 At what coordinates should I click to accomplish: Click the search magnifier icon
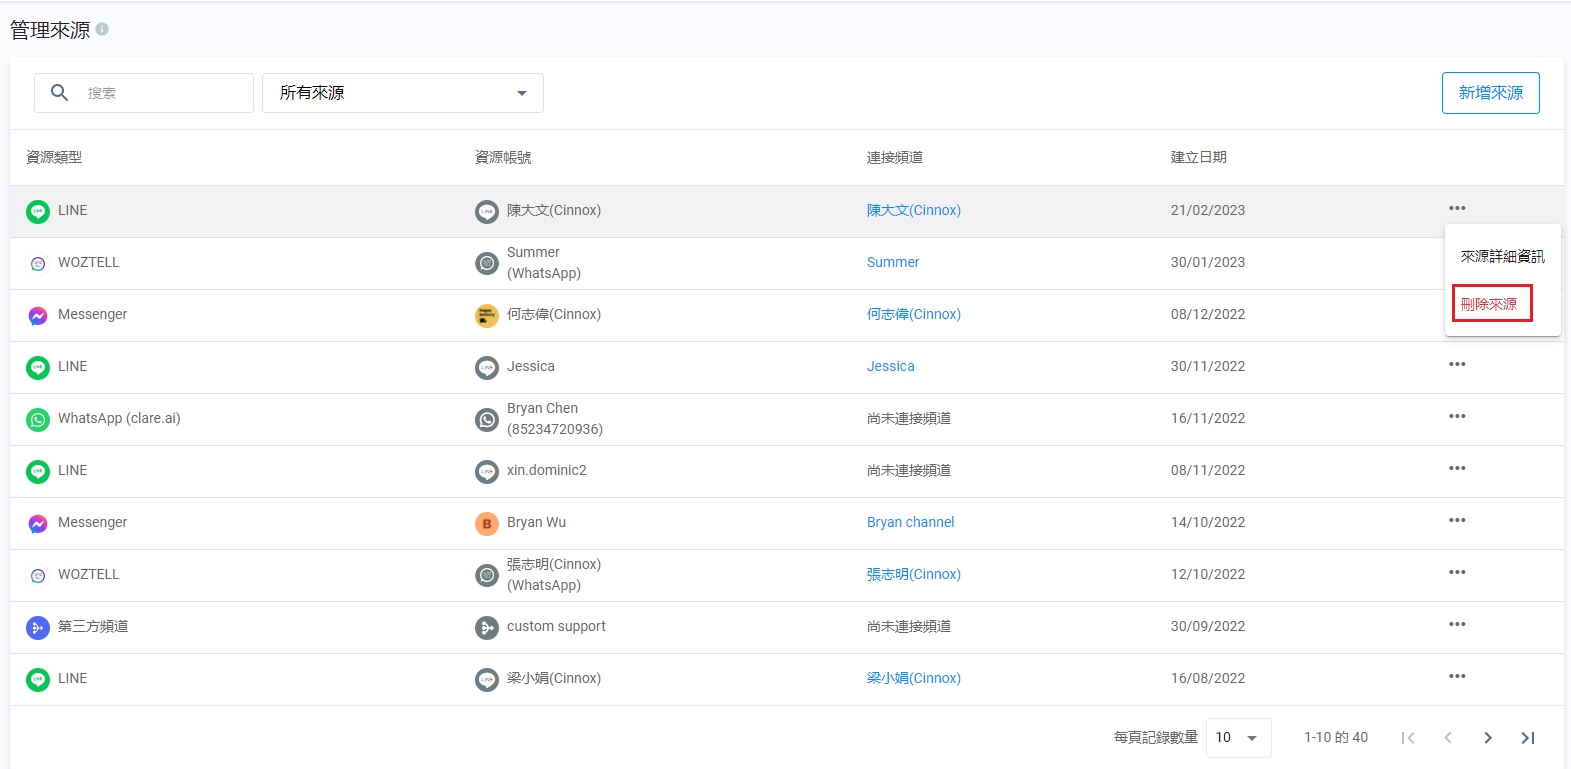click(x=60, y=93)
